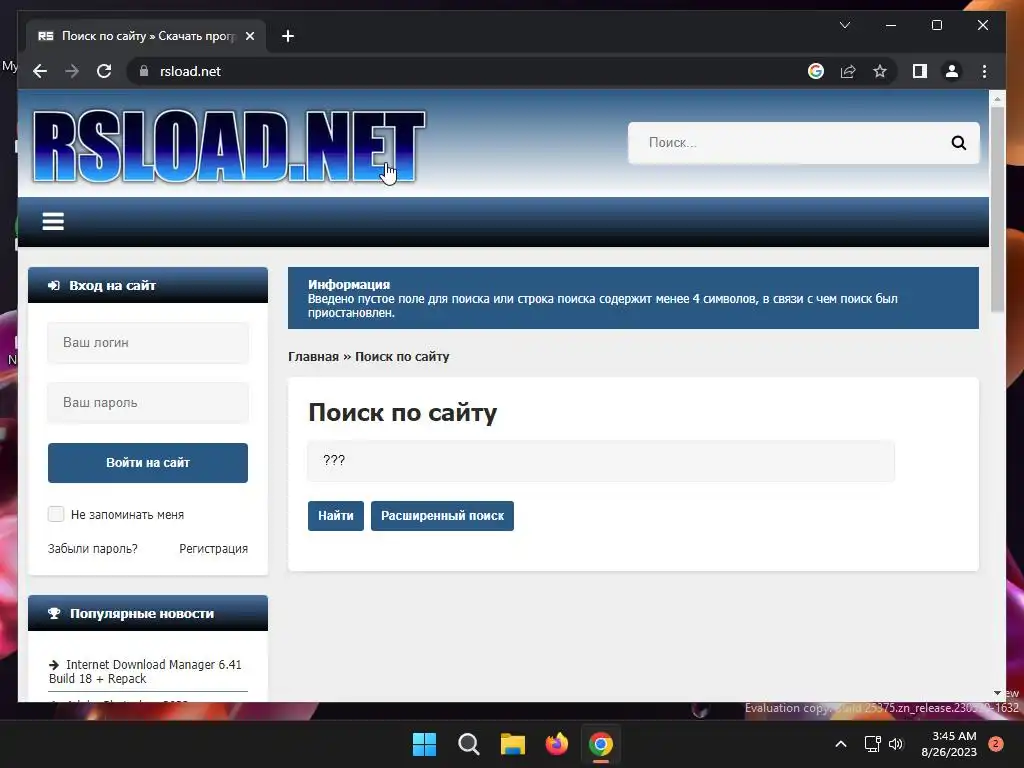Open the Google icon in address bar

pyautogui.click(x=816, y=71)
